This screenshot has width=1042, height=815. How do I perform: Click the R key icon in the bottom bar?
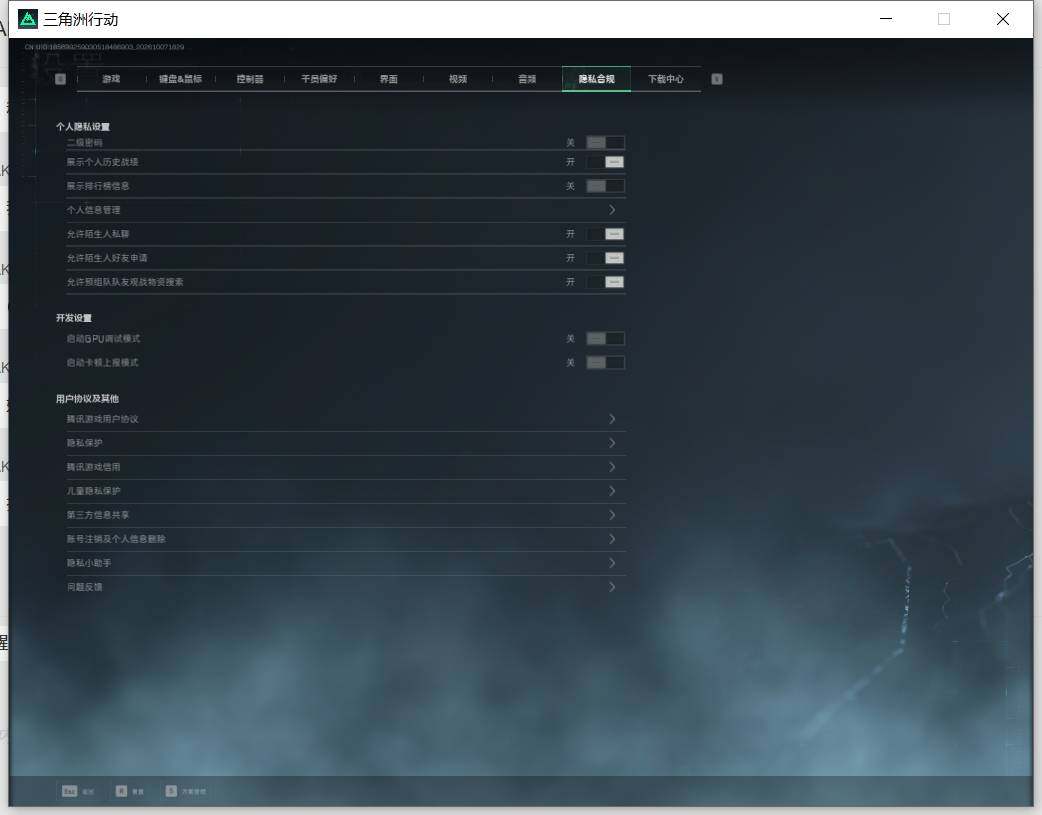121,791
